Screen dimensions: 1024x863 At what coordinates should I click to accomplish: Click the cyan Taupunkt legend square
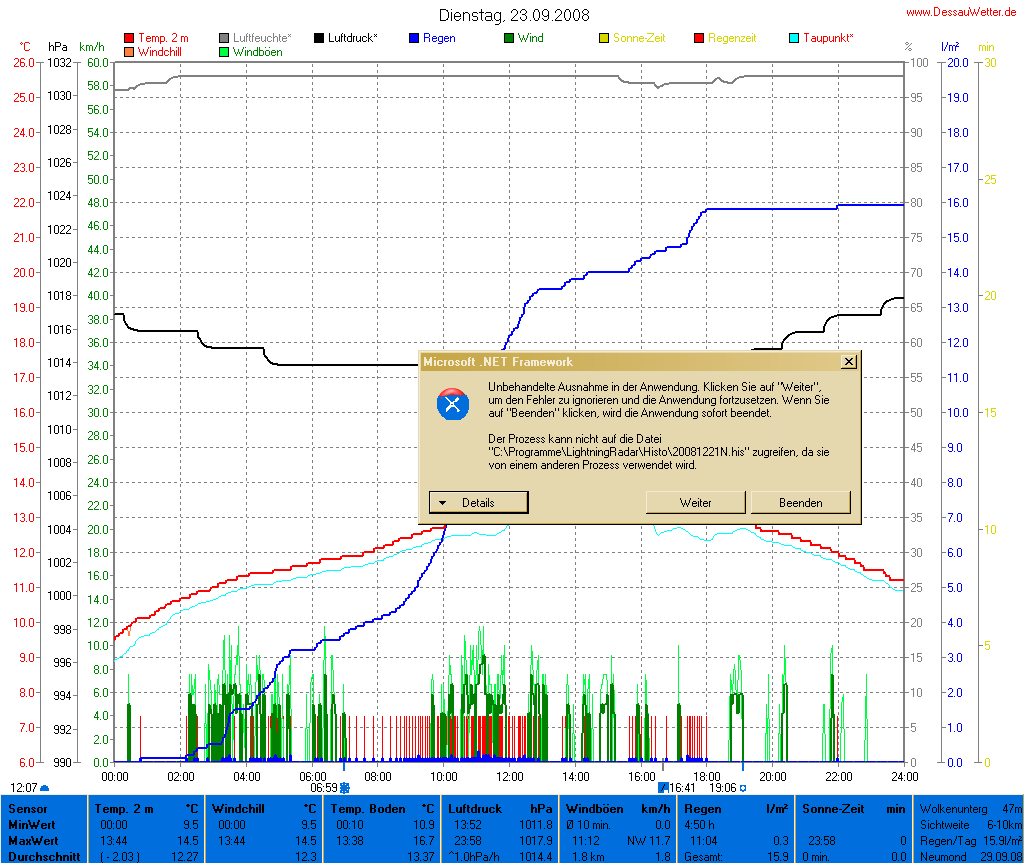tap(794, 38)
